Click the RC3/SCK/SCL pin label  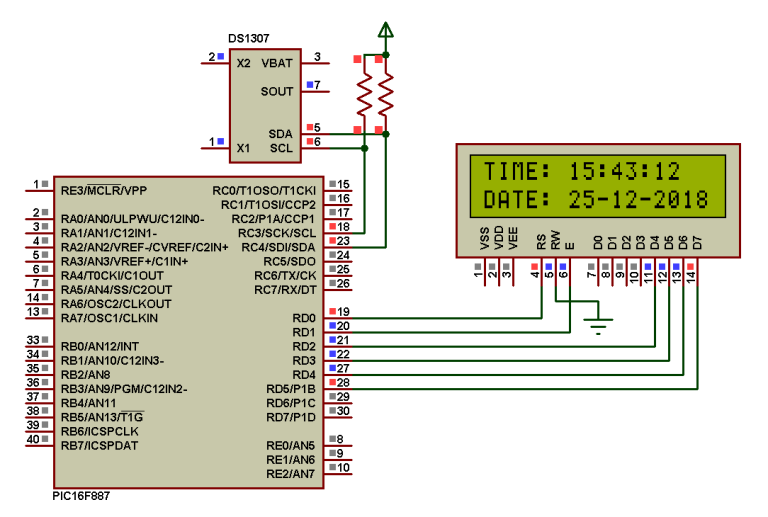(x=277, y=233)
